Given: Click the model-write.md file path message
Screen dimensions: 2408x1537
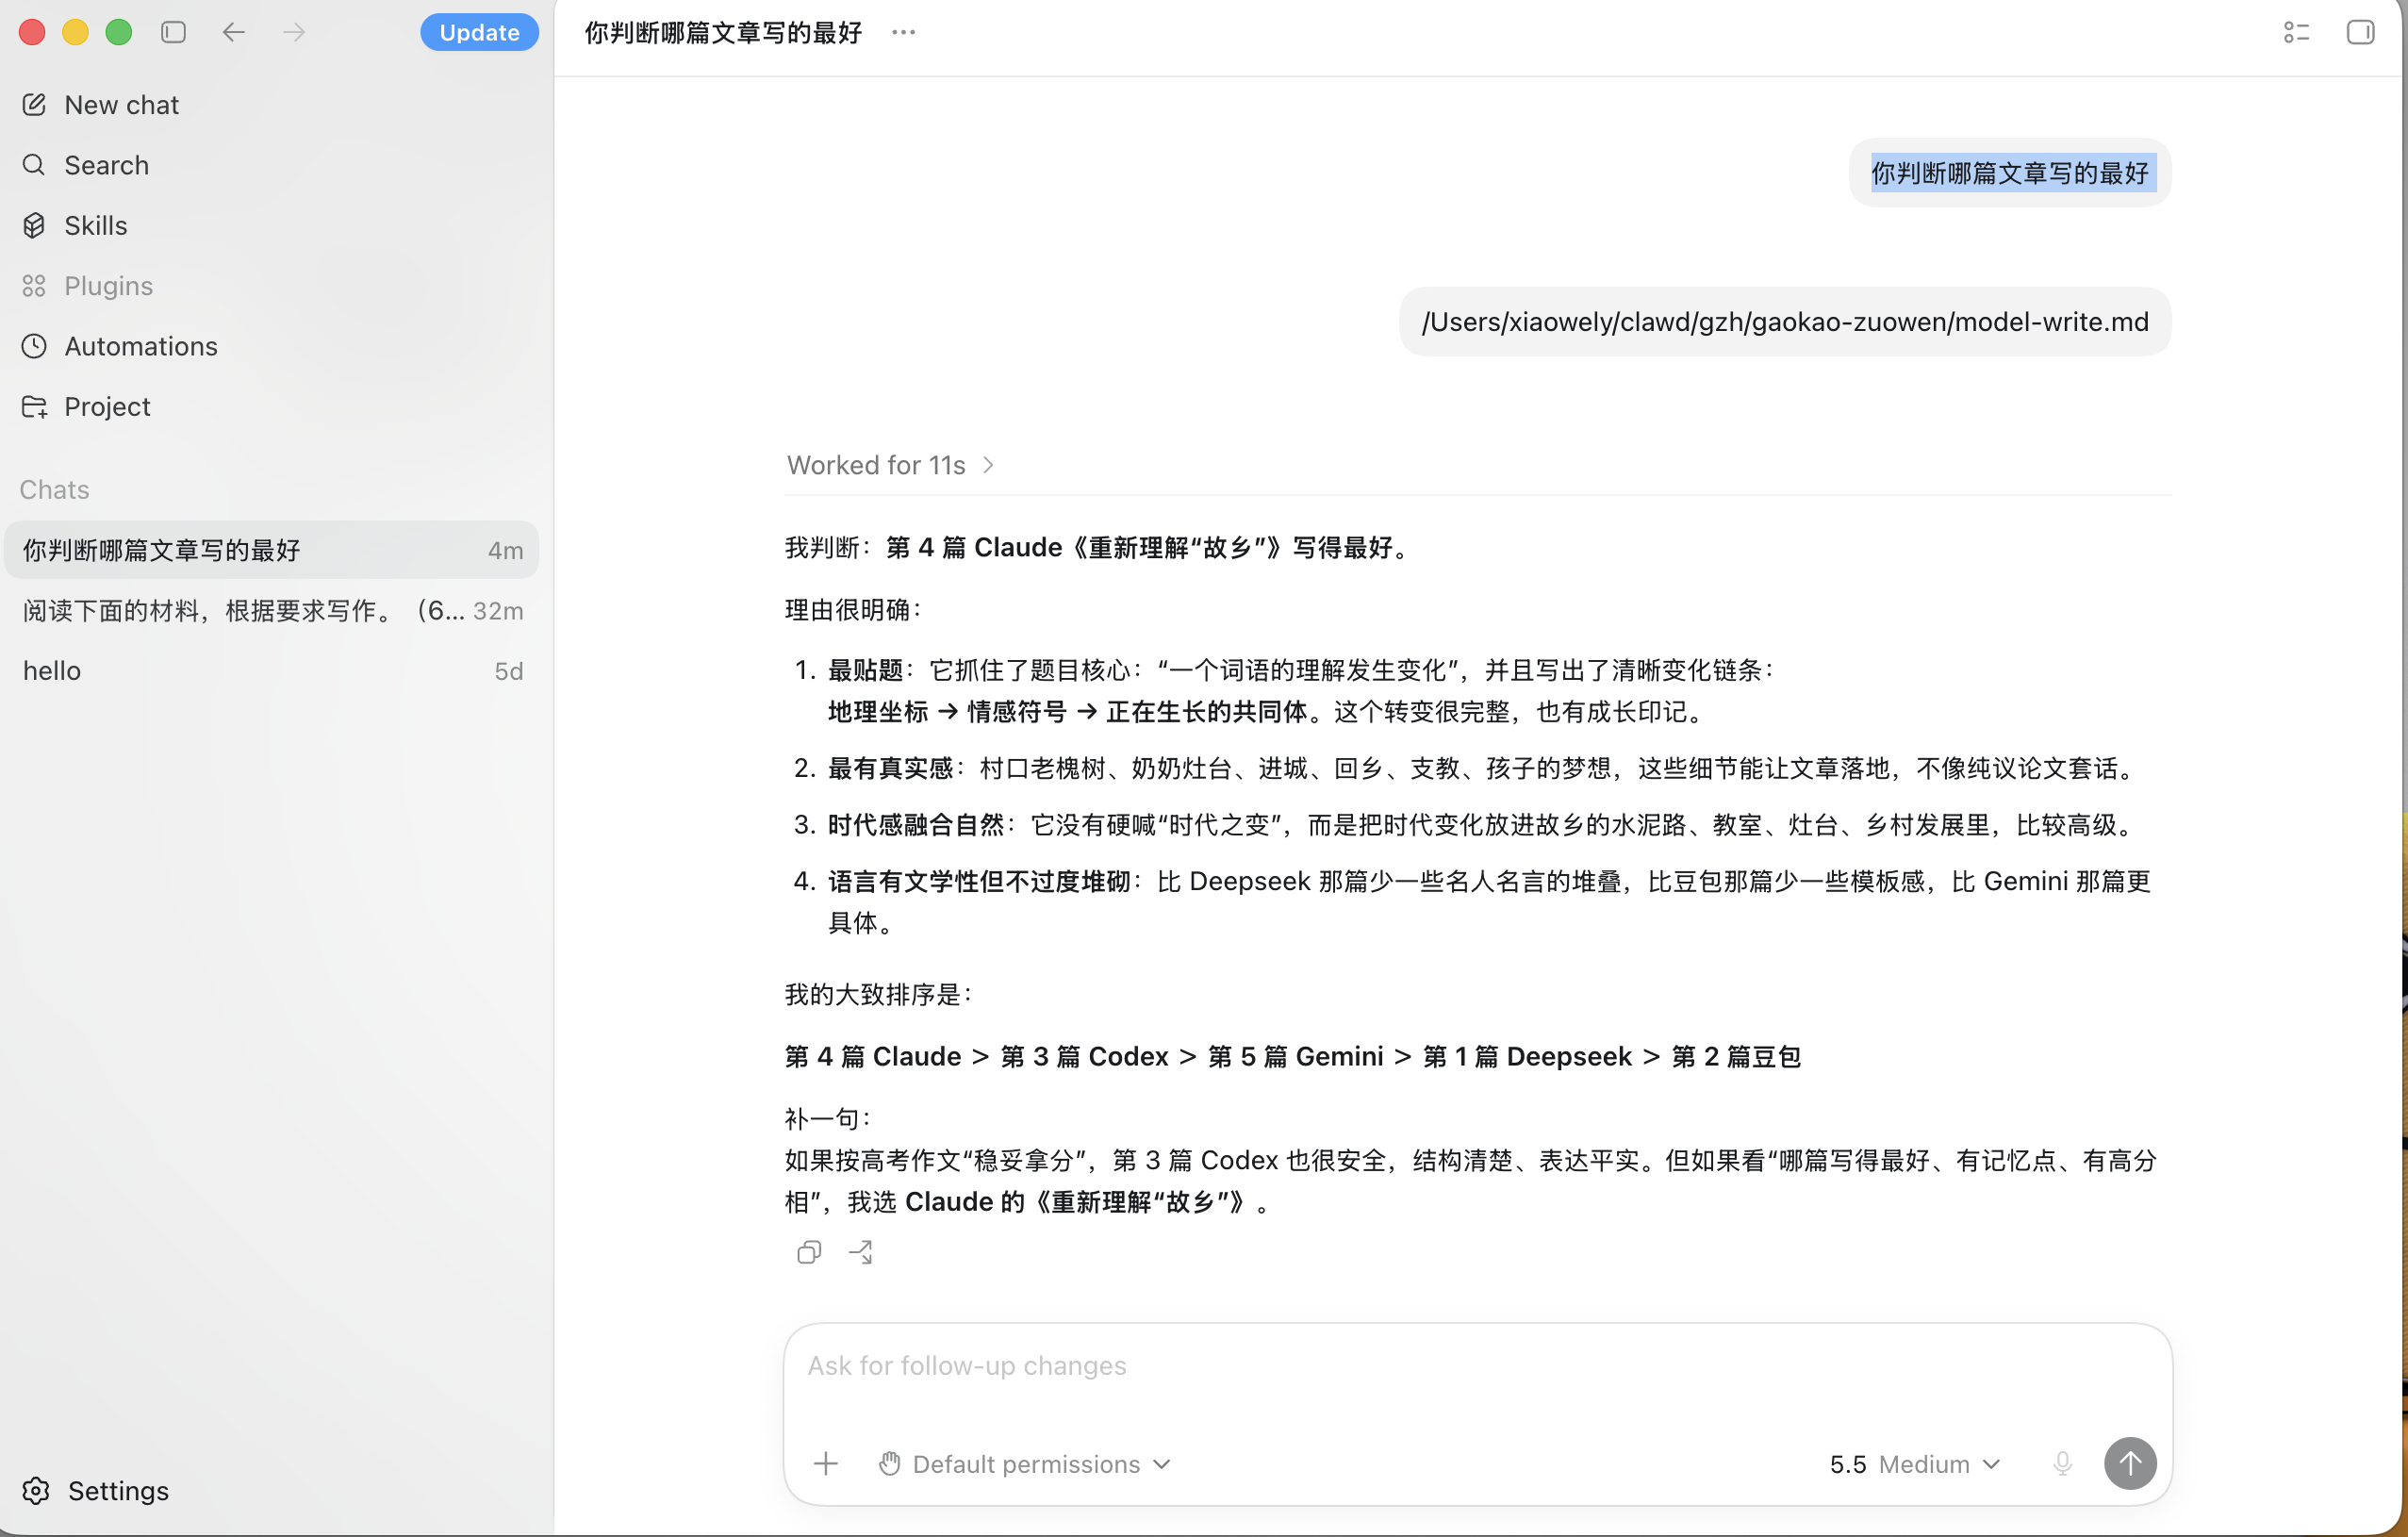Looking at the screenshot, I should (1785, 322).
